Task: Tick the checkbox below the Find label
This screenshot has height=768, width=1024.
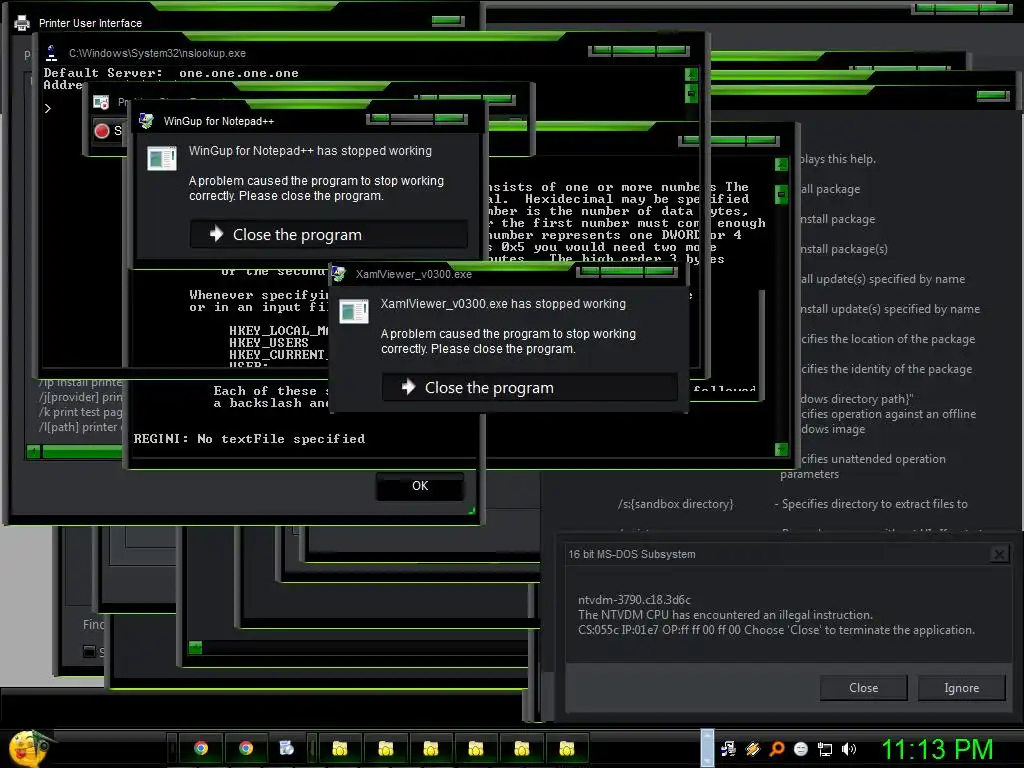Action: tap(89, 651)
